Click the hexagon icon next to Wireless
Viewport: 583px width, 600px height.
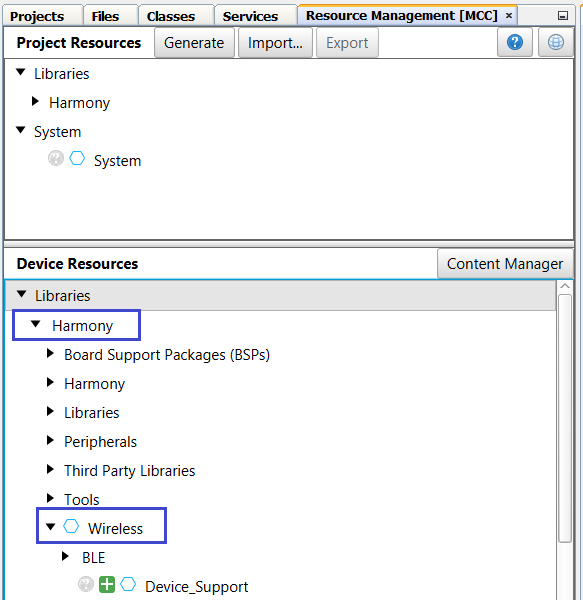71,527
